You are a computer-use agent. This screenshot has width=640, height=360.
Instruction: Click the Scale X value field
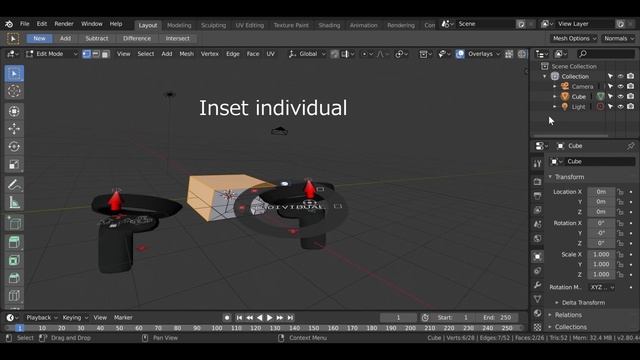pos(601,254)
